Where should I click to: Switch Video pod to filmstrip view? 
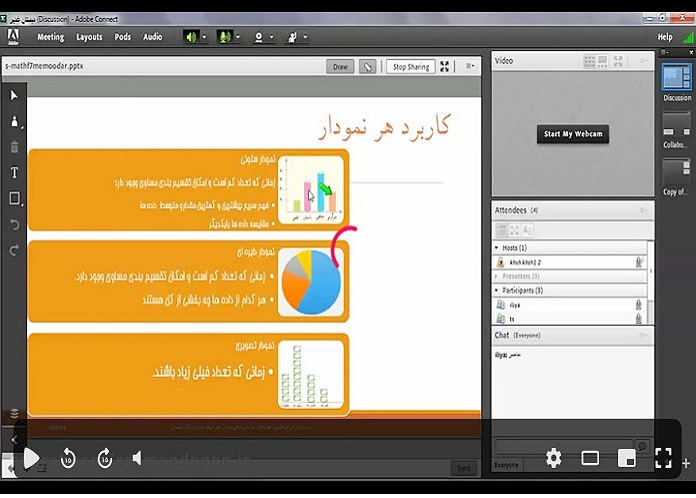(602, 61)
